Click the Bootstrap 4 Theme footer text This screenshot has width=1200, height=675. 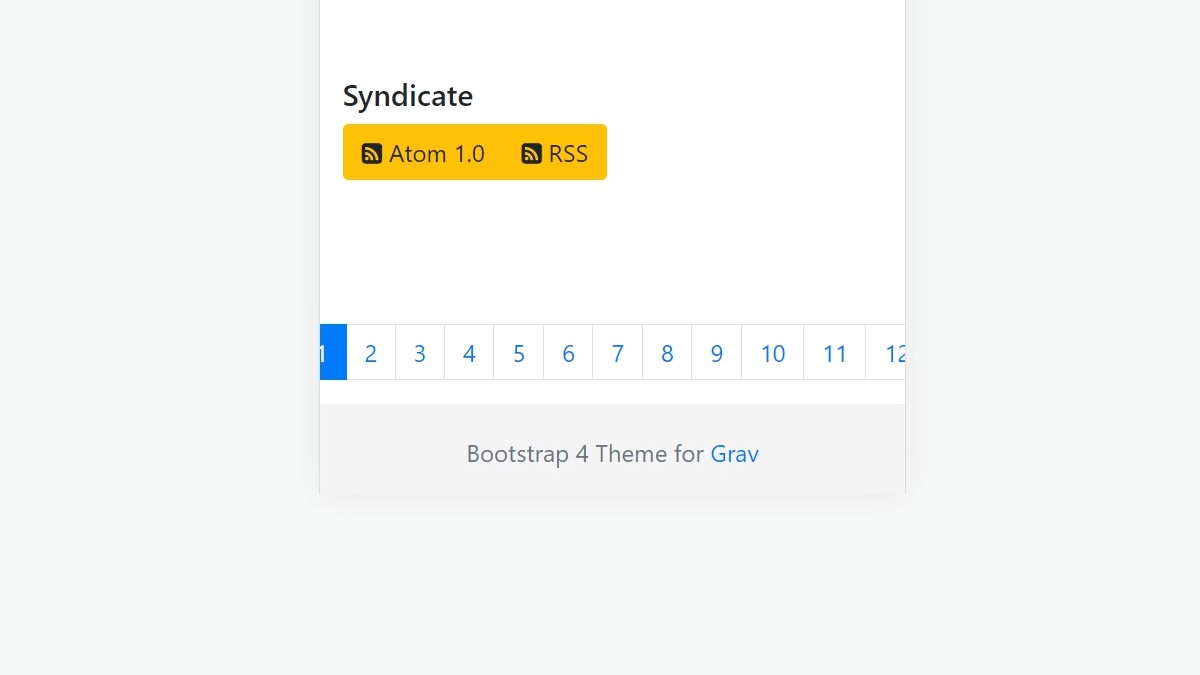[585, 454]
